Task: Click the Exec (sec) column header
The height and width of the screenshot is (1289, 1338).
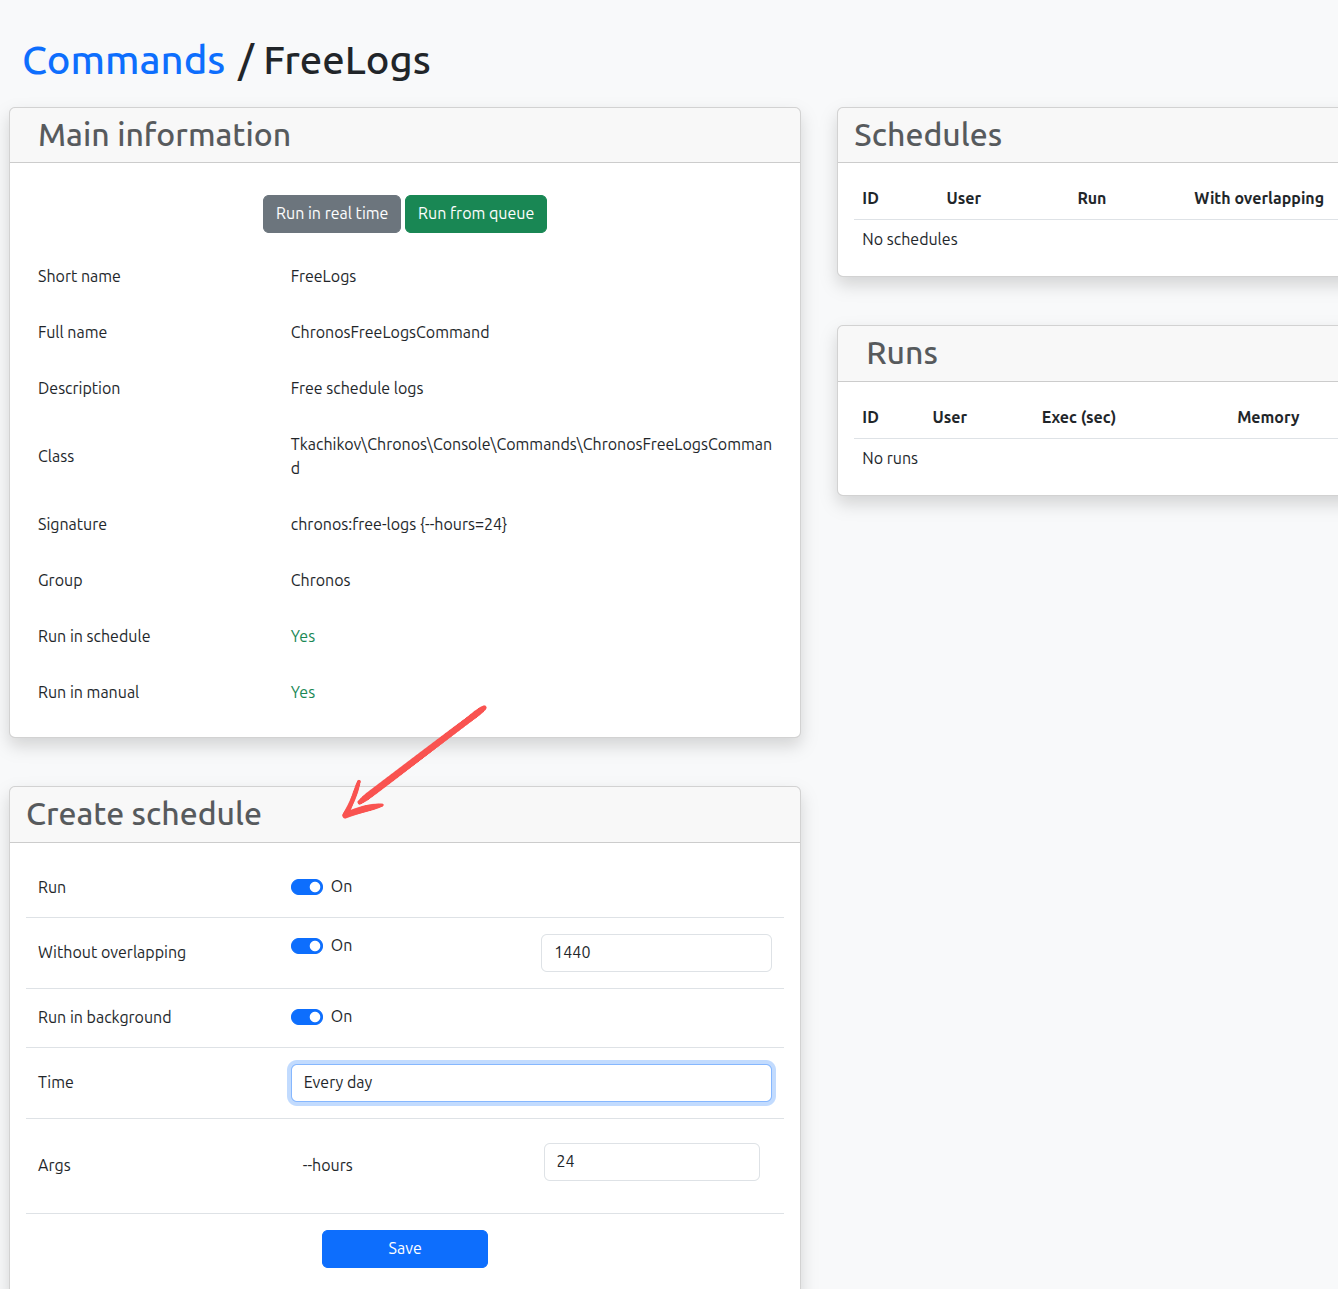Action: point(1078,417)
